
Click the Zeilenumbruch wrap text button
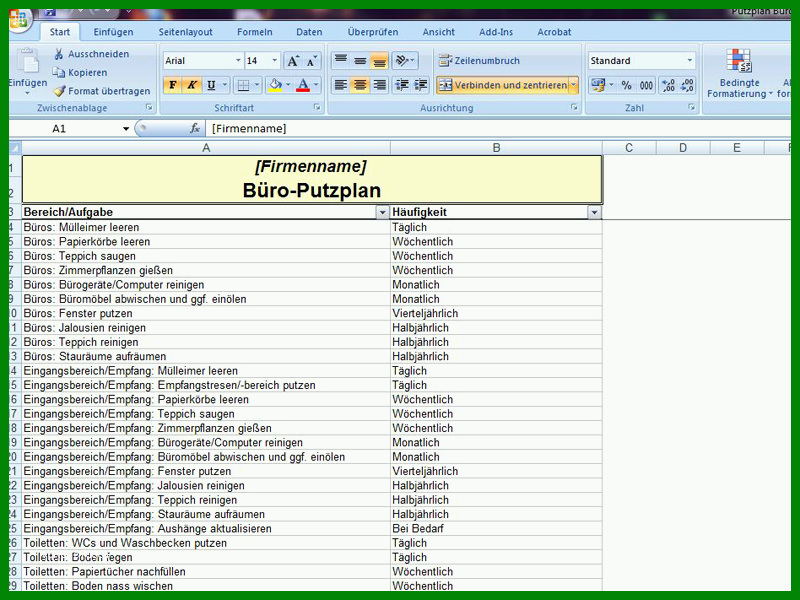point(479,61)
